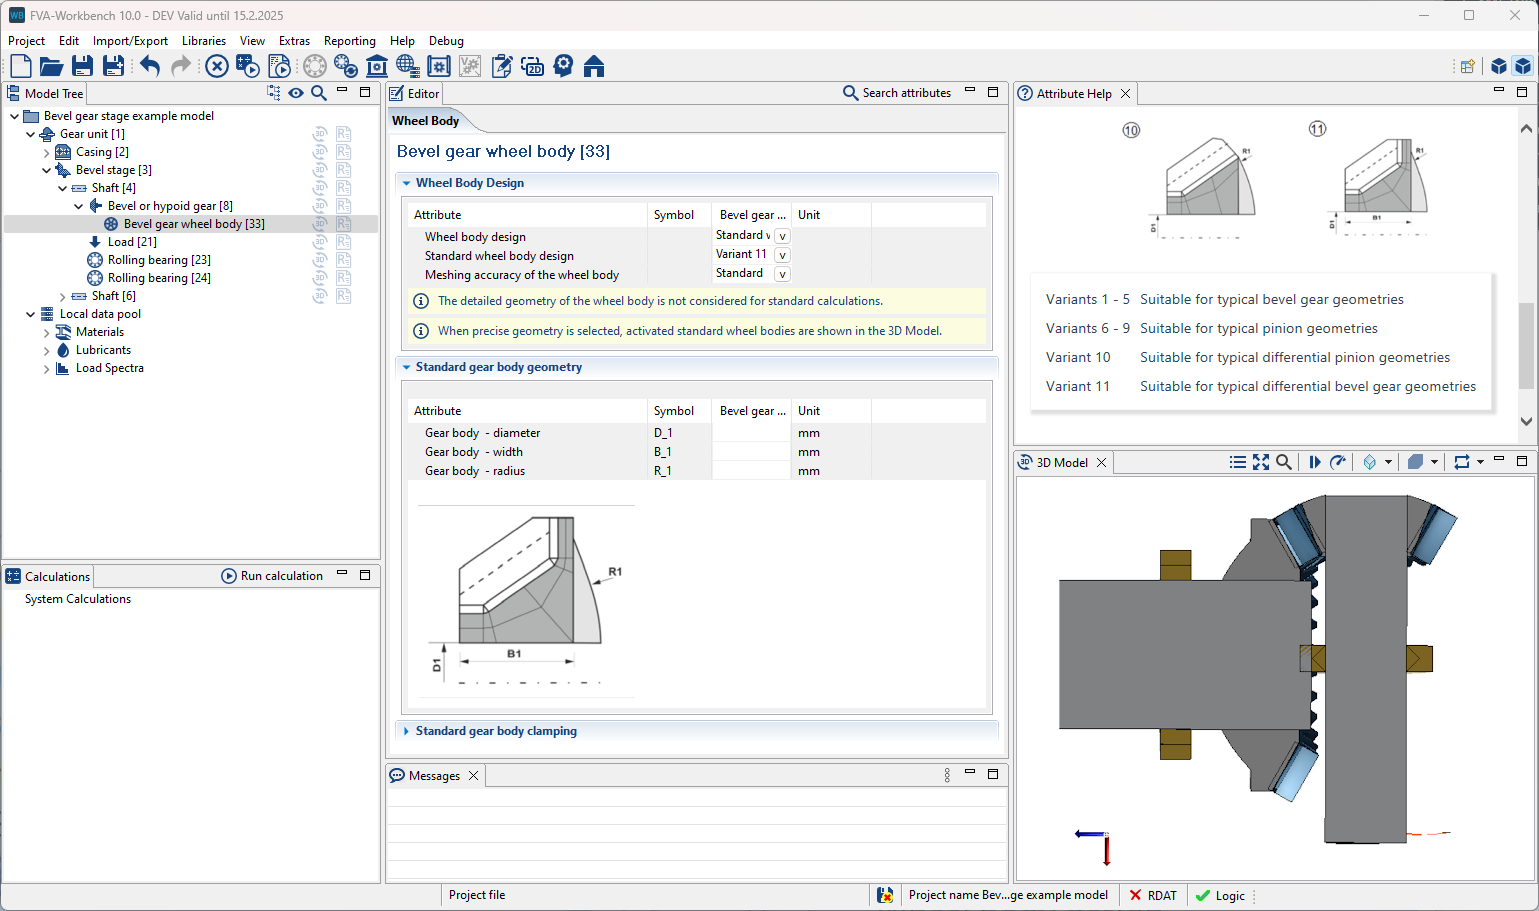Toggle 3D display for Casing [2] row
Viewport: 1539px width, 911px height.
point(320,152)
